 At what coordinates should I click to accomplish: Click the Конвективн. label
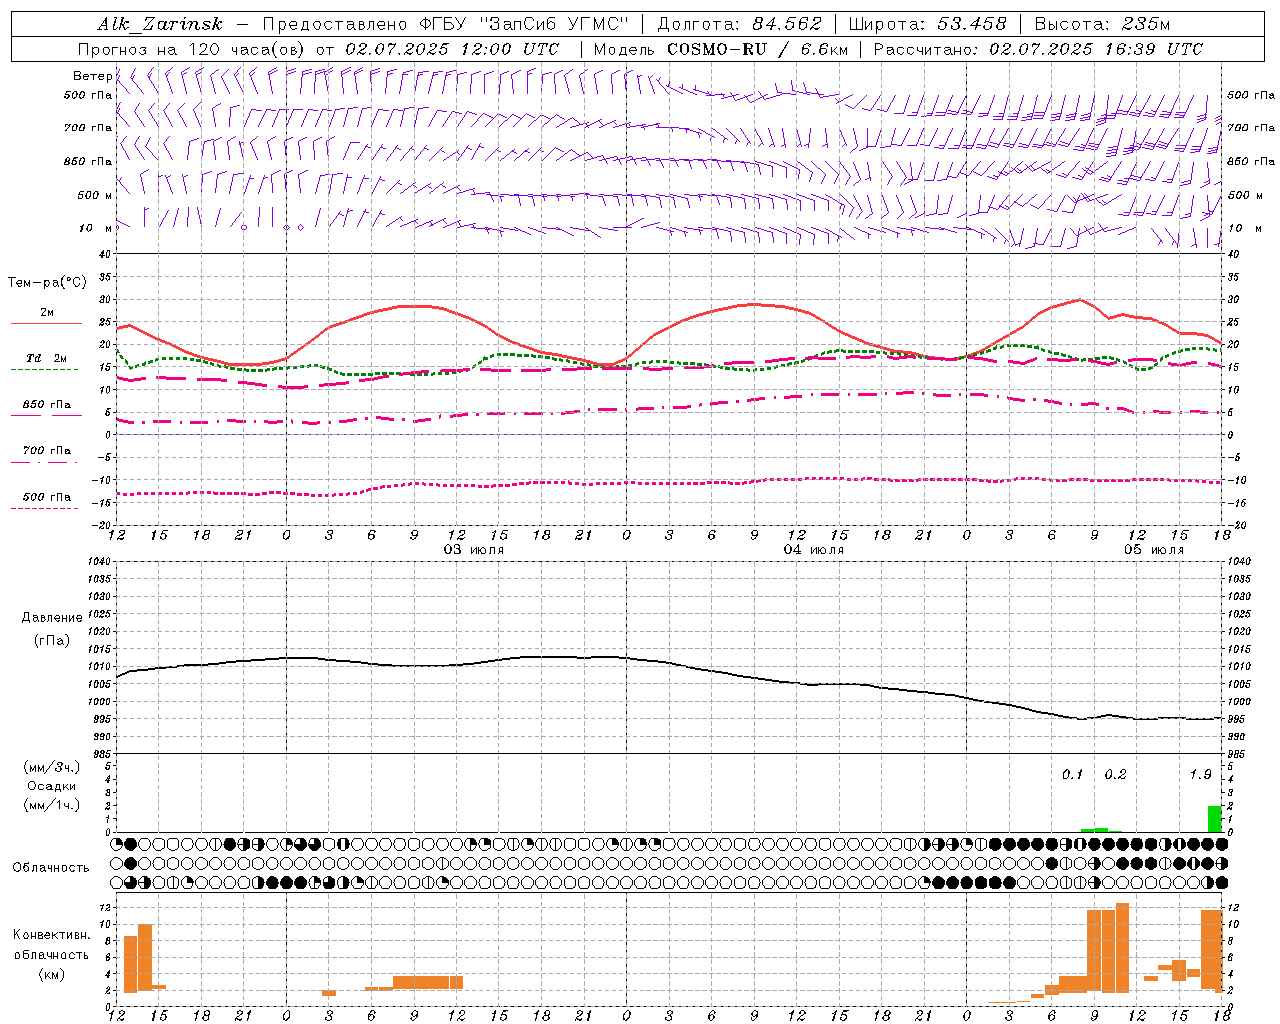(x=52, y=935)
